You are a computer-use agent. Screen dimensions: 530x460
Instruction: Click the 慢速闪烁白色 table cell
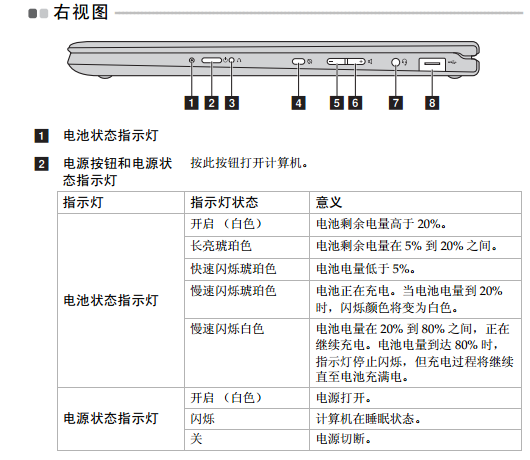[x=247, y=353]
